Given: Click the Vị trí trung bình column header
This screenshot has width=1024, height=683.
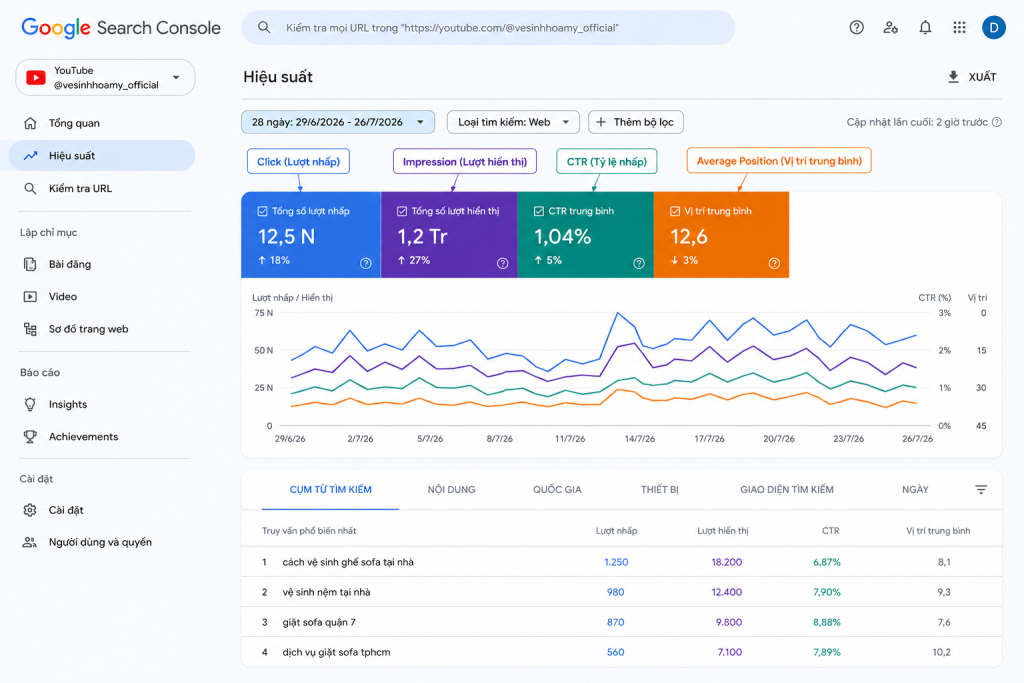Looking at the screenshot, I should [938, 531].
